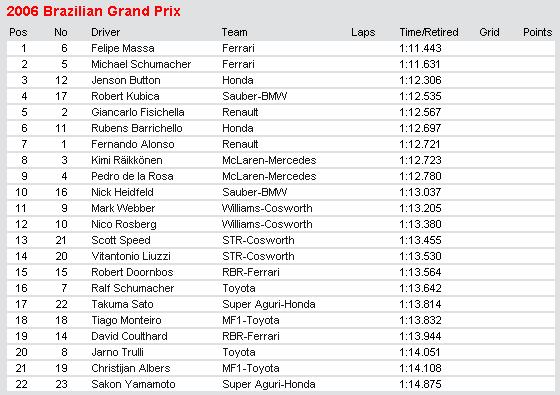
Task: Select the Points column header
Action: point(538,32)
